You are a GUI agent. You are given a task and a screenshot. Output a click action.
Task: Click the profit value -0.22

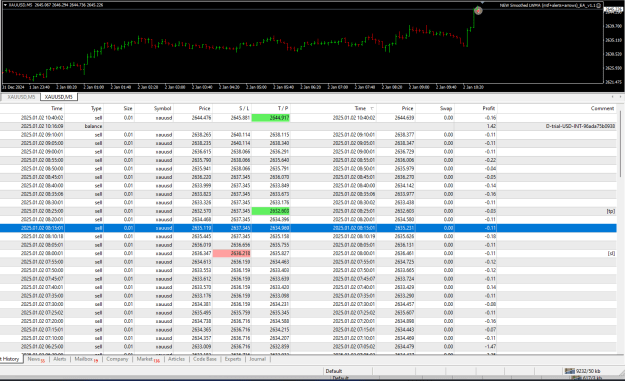click(x=490, y=160)
